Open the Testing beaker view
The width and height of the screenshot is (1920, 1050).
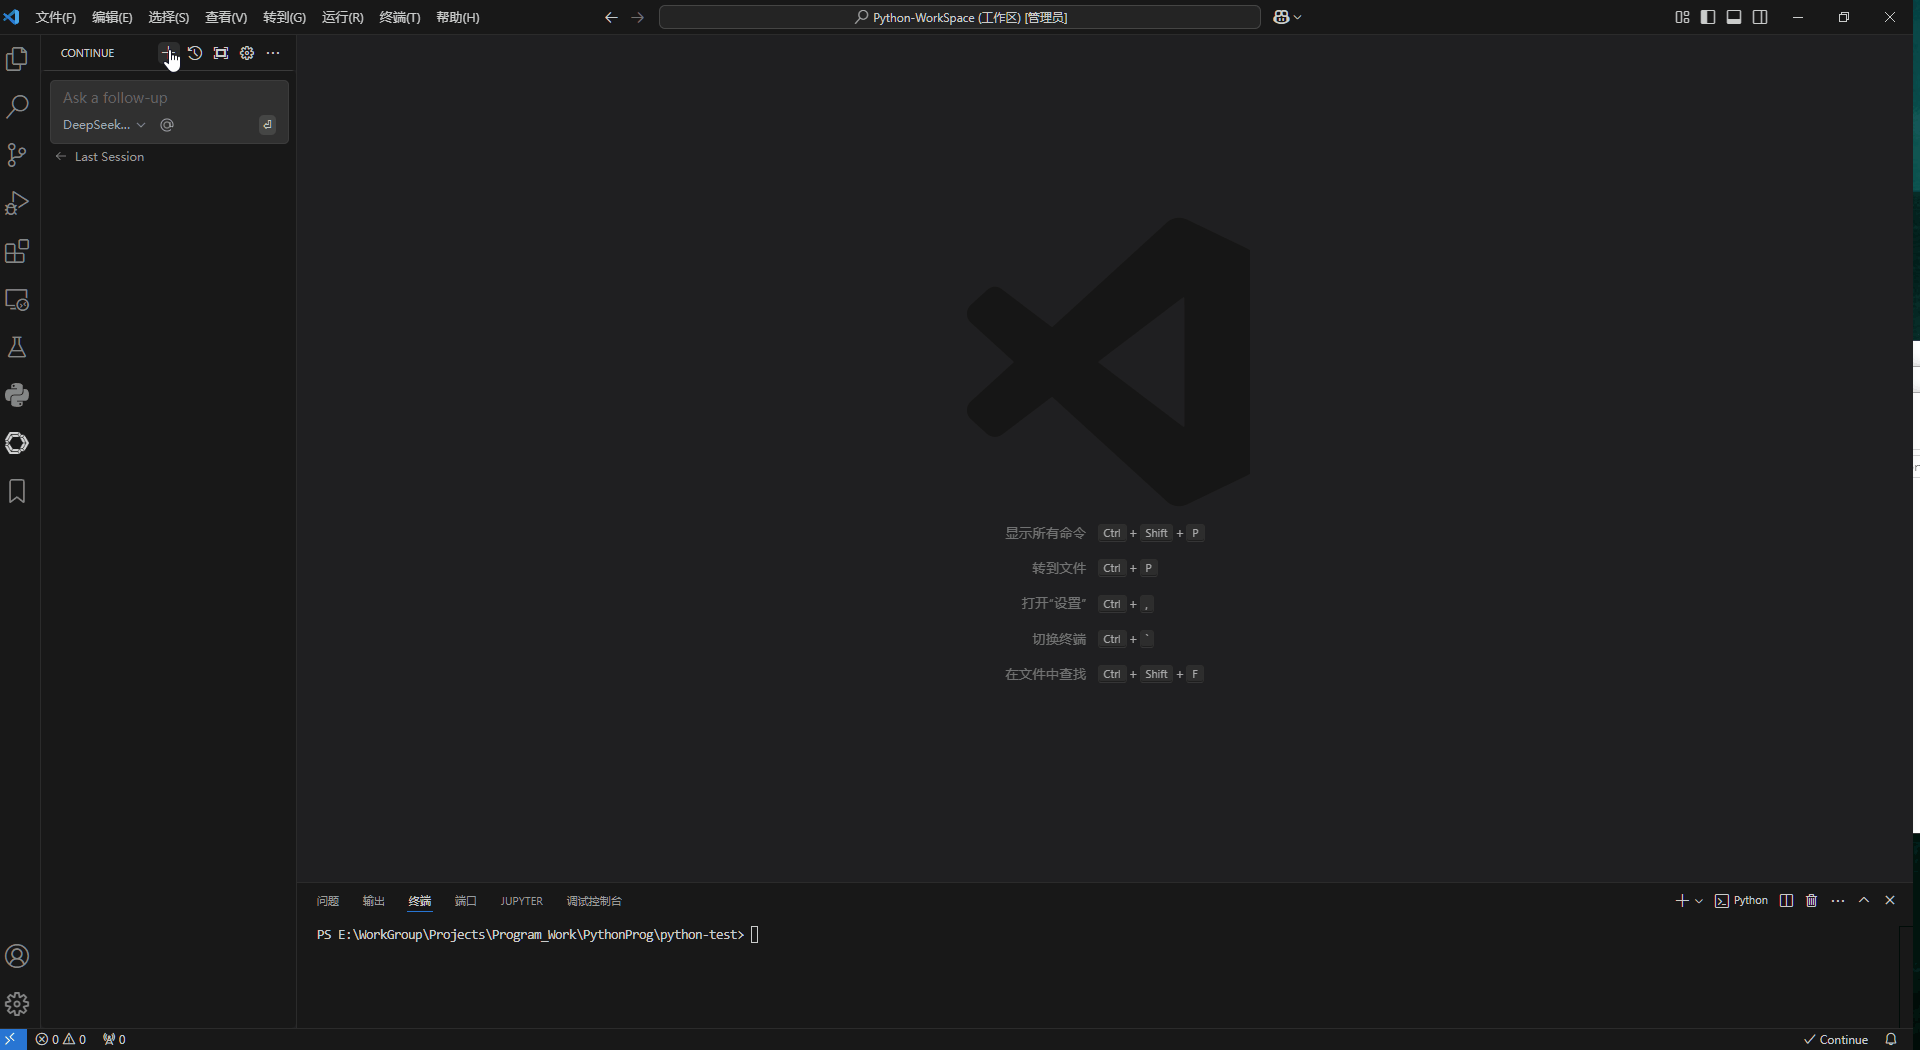tap(17, 347)
